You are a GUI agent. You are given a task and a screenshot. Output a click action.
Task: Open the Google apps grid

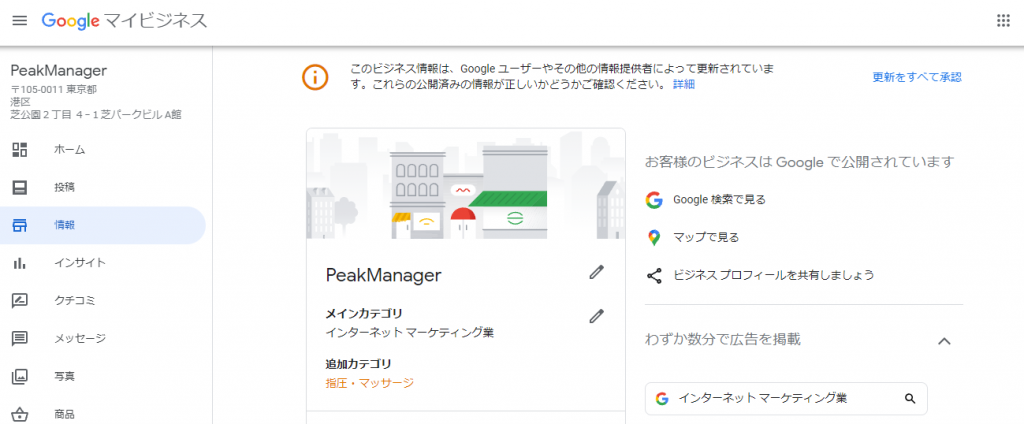[x=1003, y=21]
